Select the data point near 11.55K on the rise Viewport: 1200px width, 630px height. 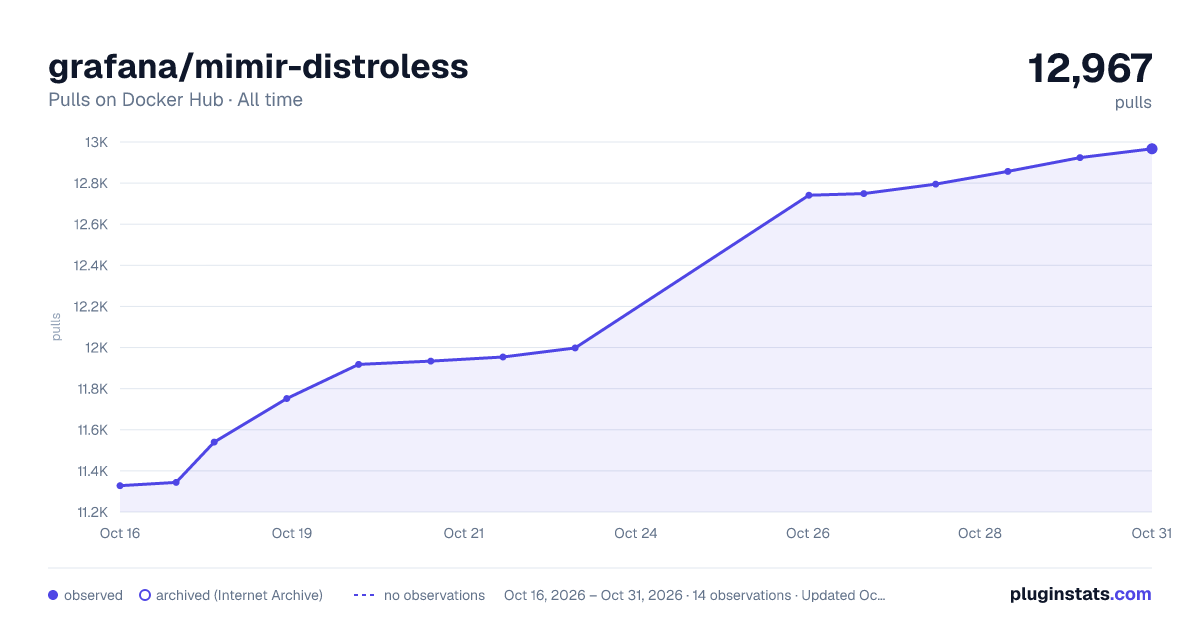(x=214, y=442)
